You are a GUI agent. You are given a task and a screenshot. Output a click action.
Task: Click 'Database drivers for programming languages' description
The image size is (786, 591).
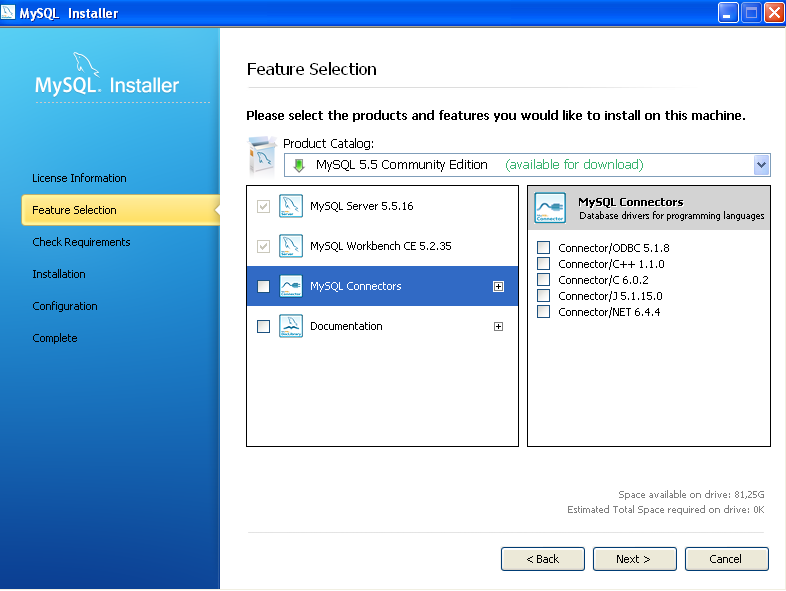point(672,216)
